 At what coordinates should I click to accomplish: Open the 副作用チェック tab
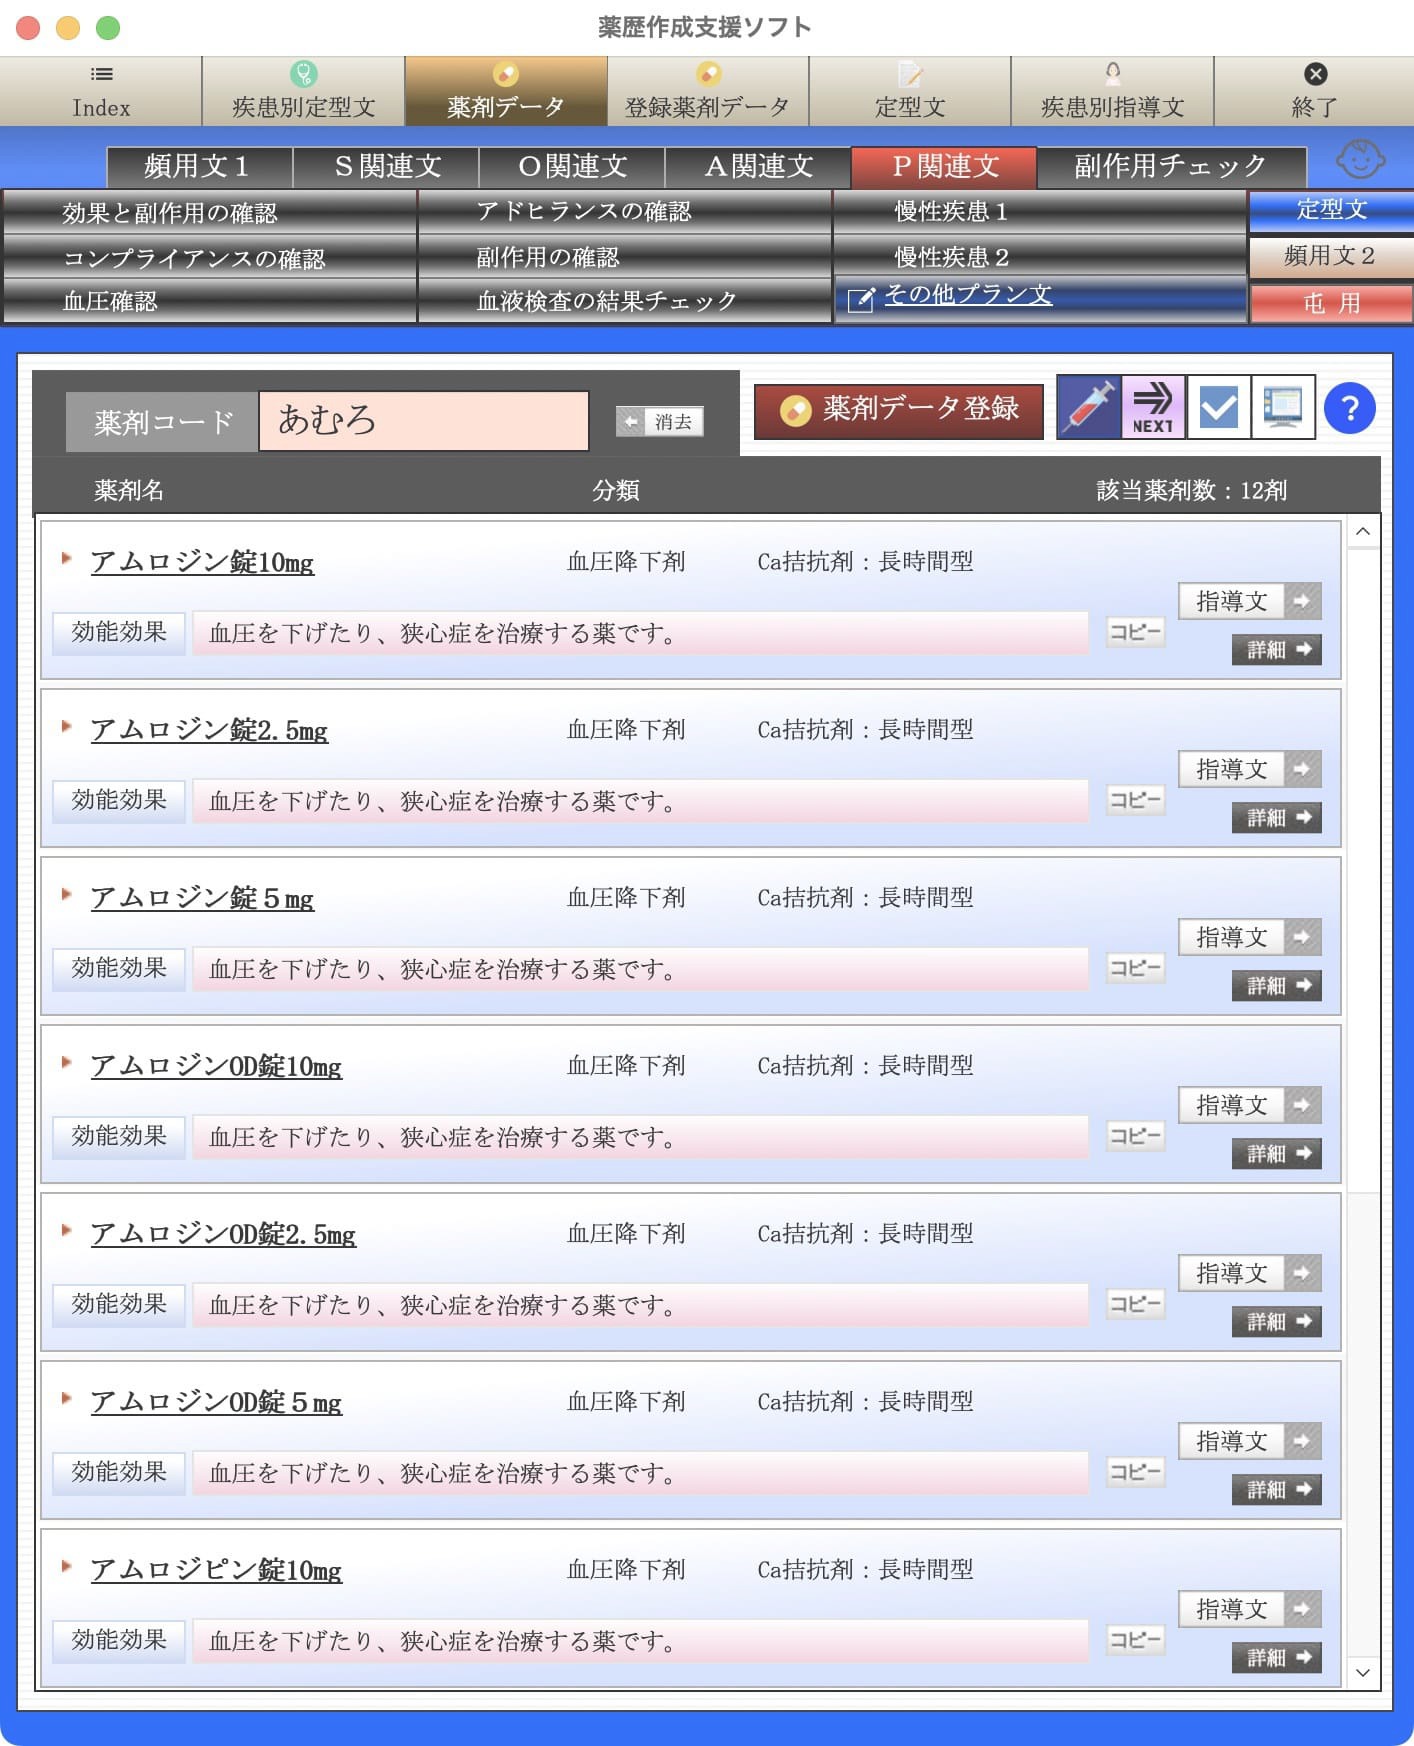pyautogui.click(x=1171, y=166)
